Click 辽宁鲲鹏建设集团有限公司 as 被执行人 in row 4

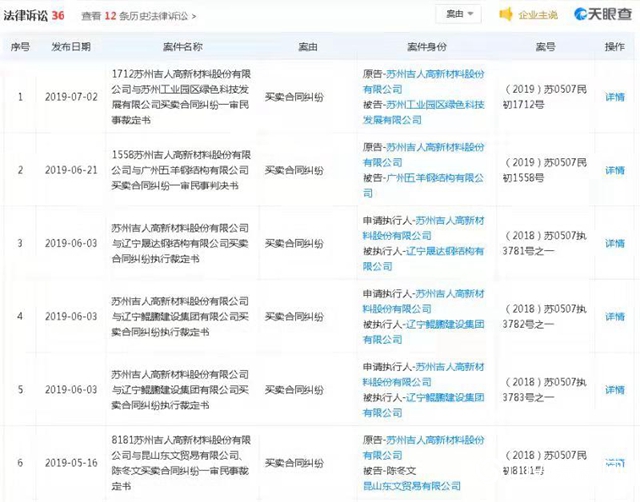coord(424,331)
